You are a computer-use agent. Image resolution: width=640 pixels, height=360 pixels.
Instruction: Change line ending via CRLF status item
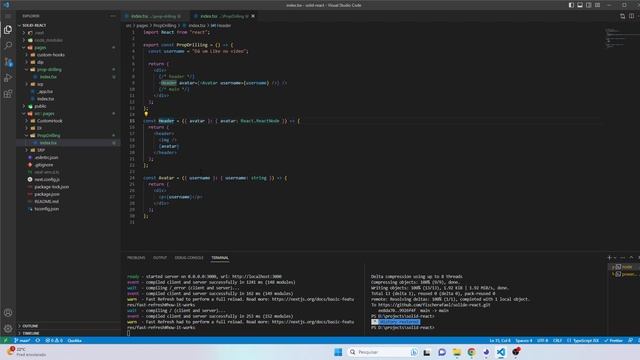pos(557,340)
